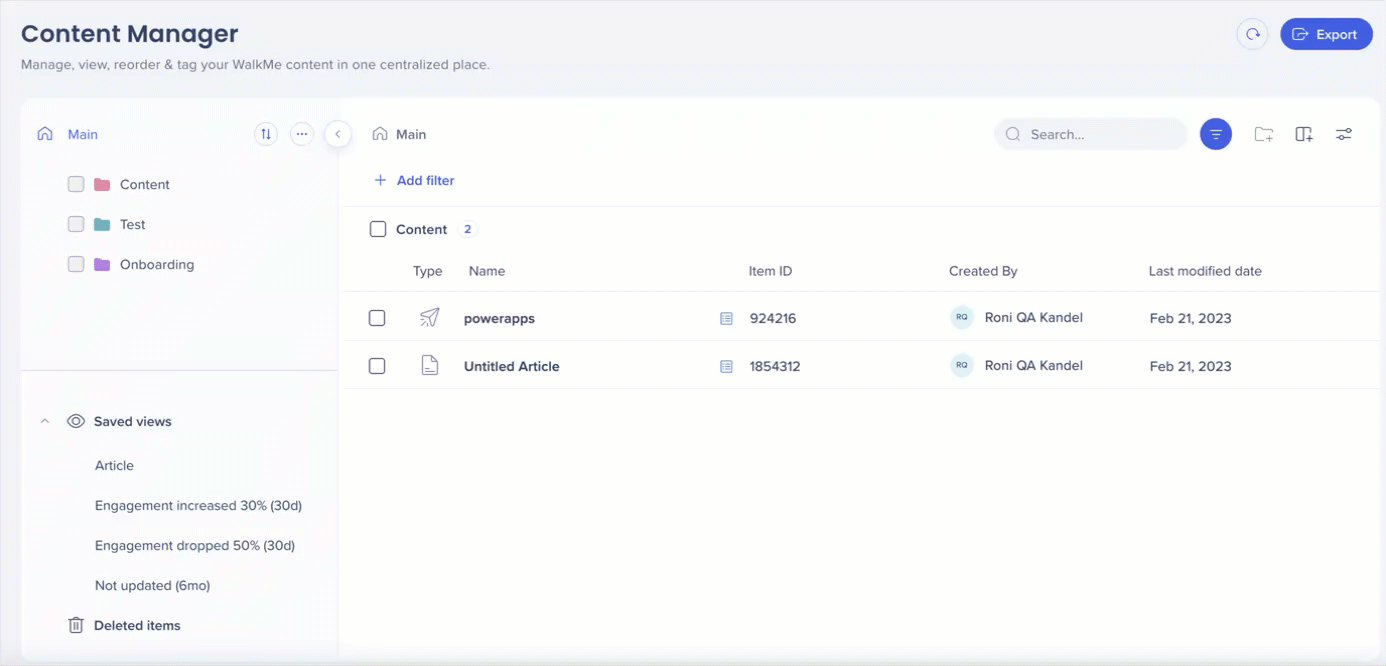Click the Deleted items trash icon
1386x666 pixels.
(x=76, y=625)
